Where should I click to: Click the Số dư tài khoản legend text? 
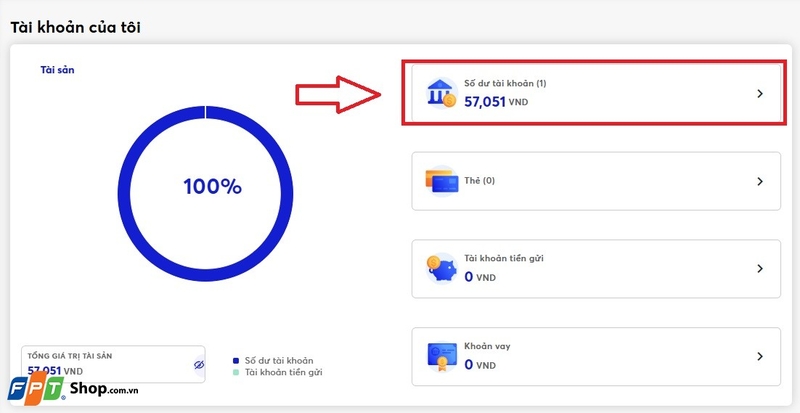point(279,360)
